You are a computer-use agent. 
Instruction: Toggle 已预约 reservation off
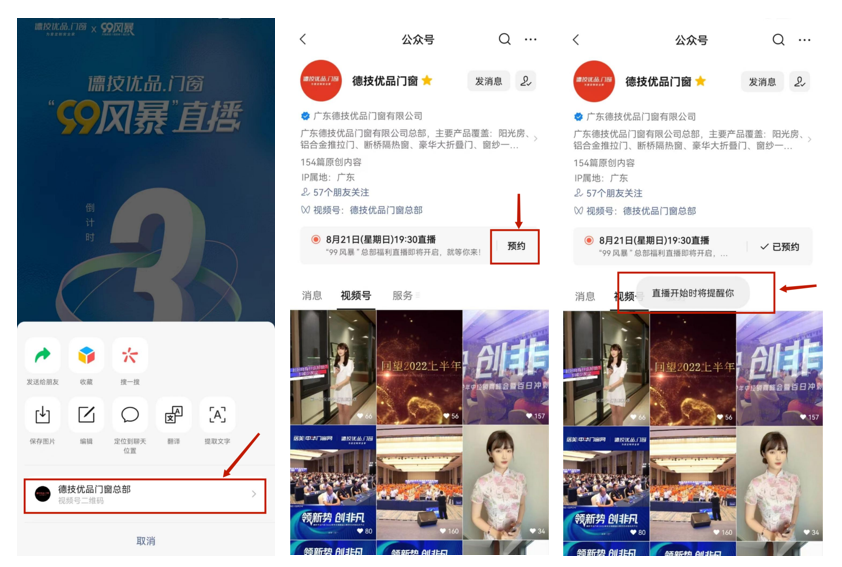[x=780, y=246]
